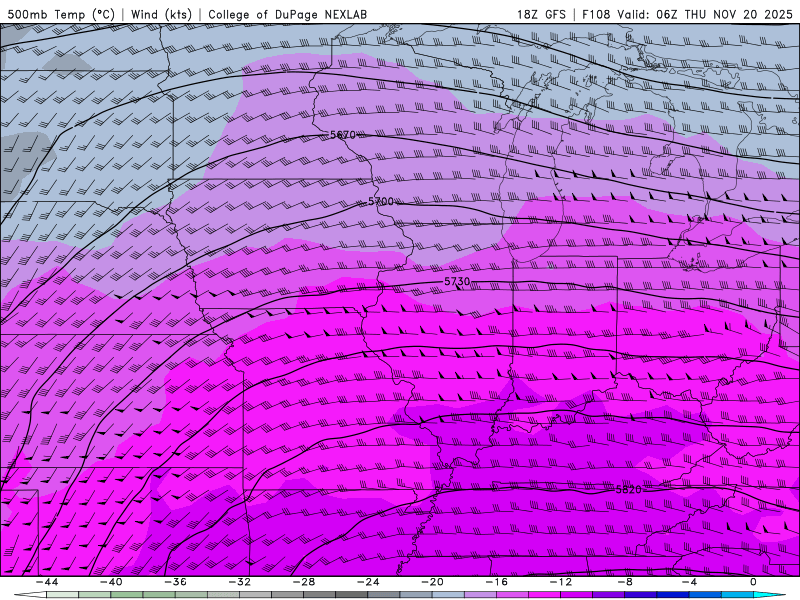Click the 5820 height contour label
Screen dimensions: 800x600
point(628,489)
